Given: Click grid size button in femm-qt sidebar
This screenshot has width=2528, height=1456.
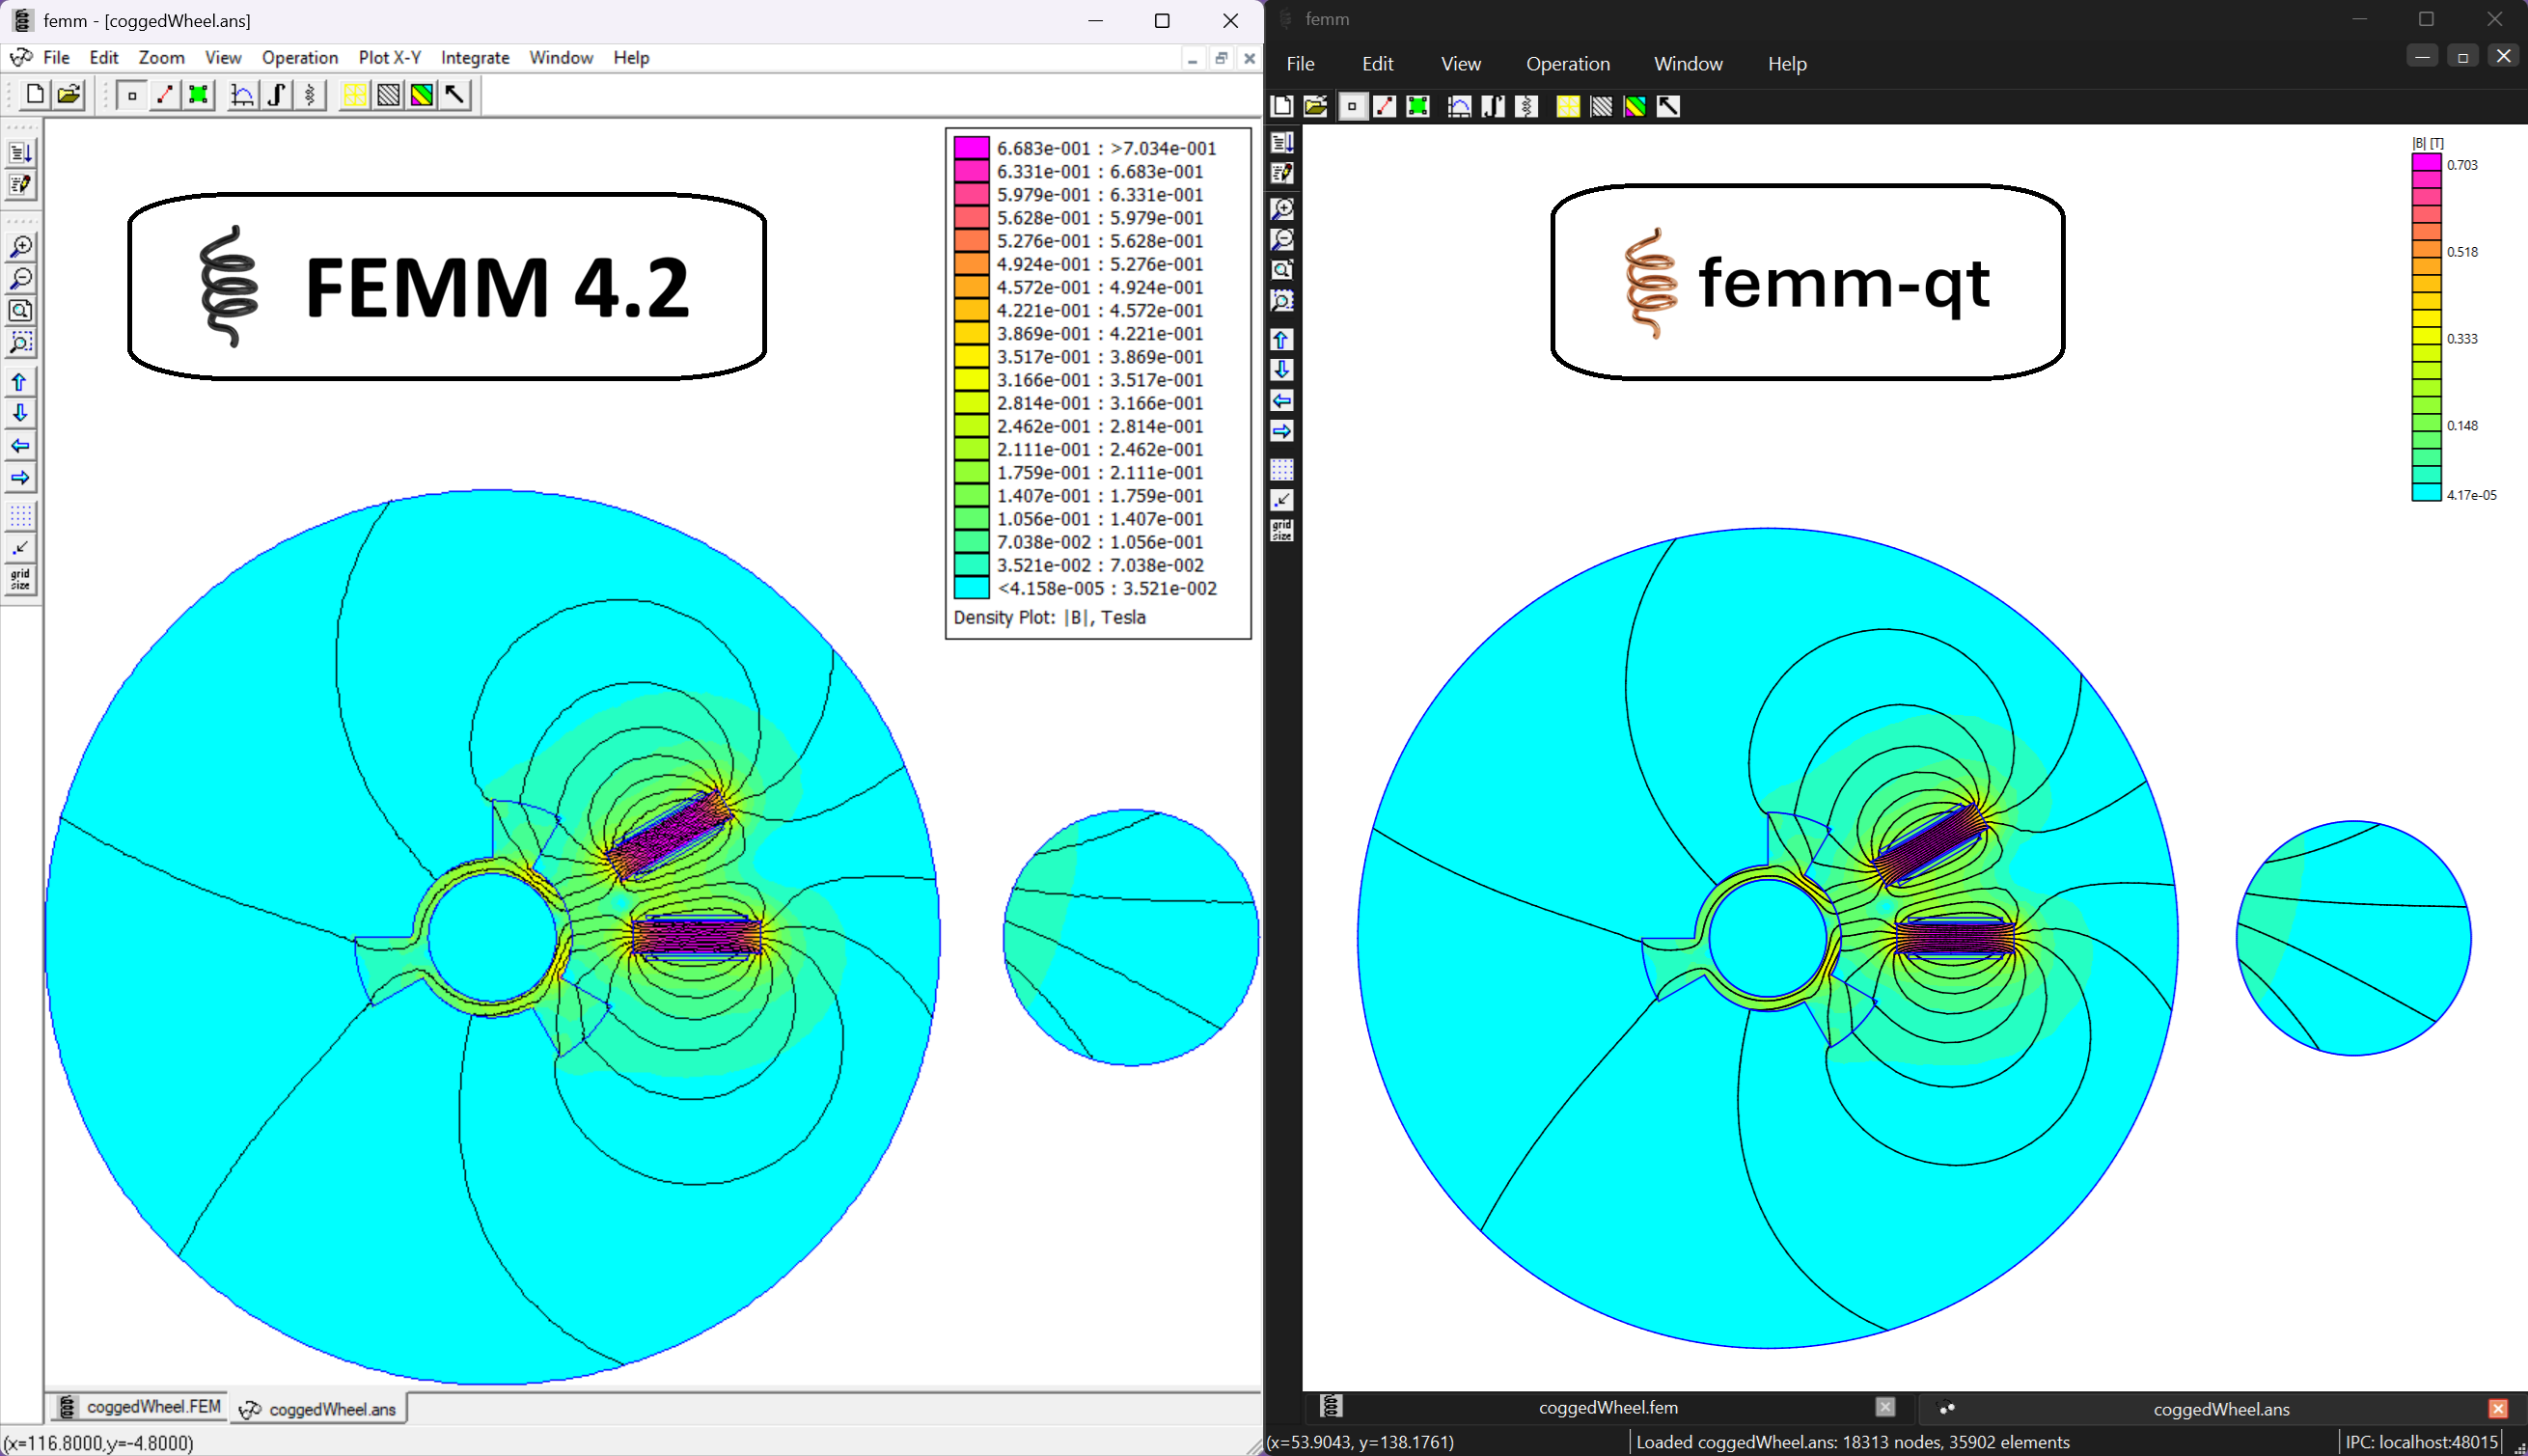Looking at the screenshot, I should 1282,530.
